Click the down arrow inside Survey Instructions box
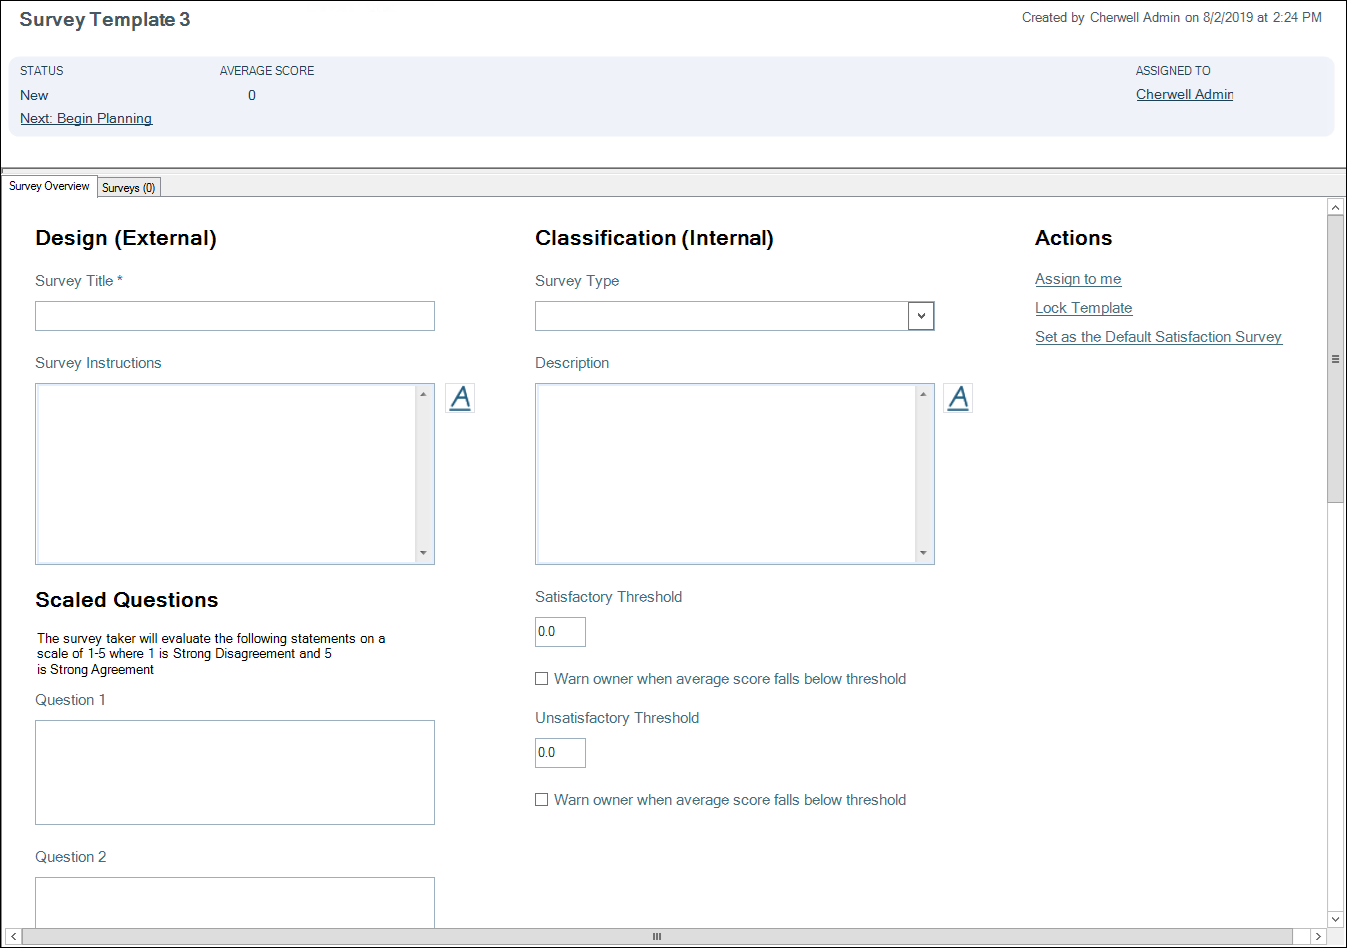The image size is (1347, 948). [423, 554]
